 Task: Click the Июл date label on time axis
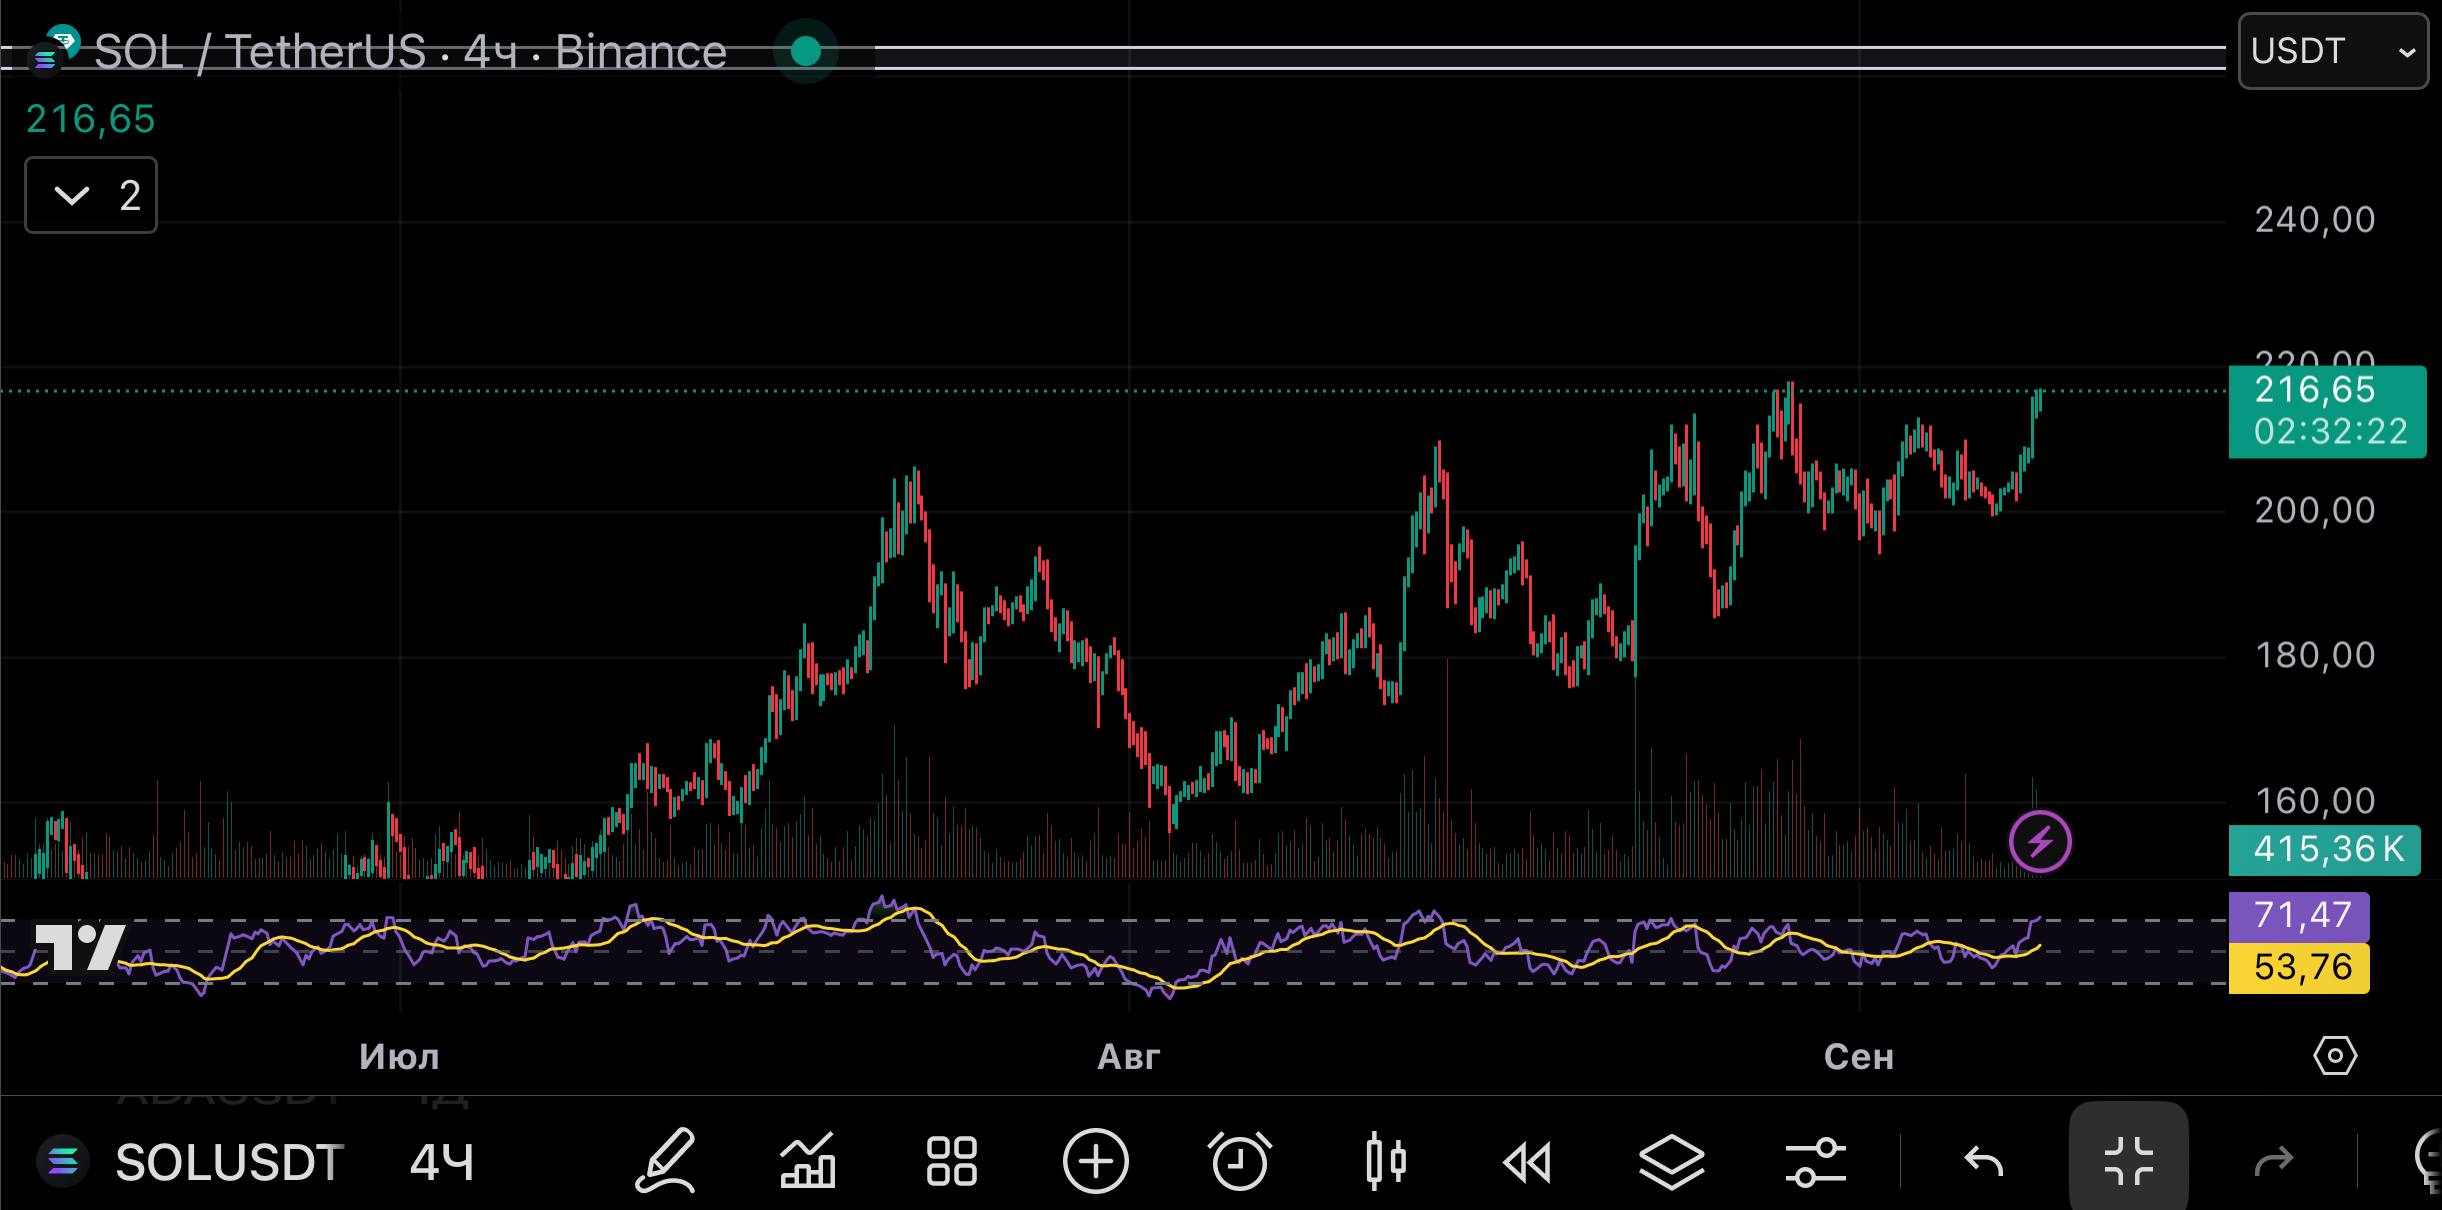[400, 1057]
